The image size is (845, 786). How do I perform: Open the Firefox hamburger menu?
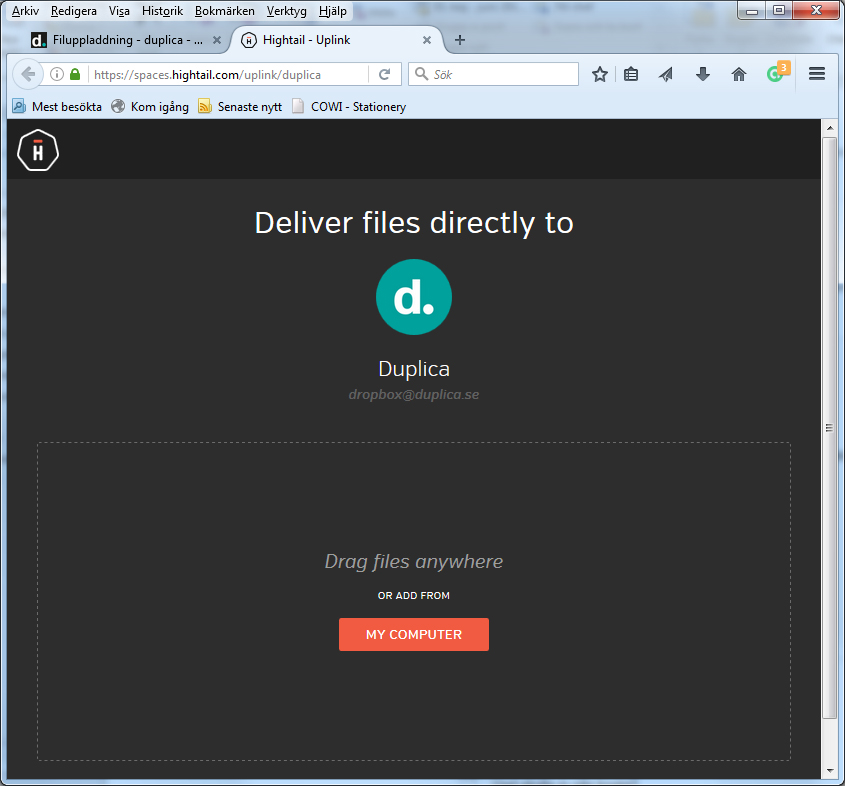tap(817, 74)
